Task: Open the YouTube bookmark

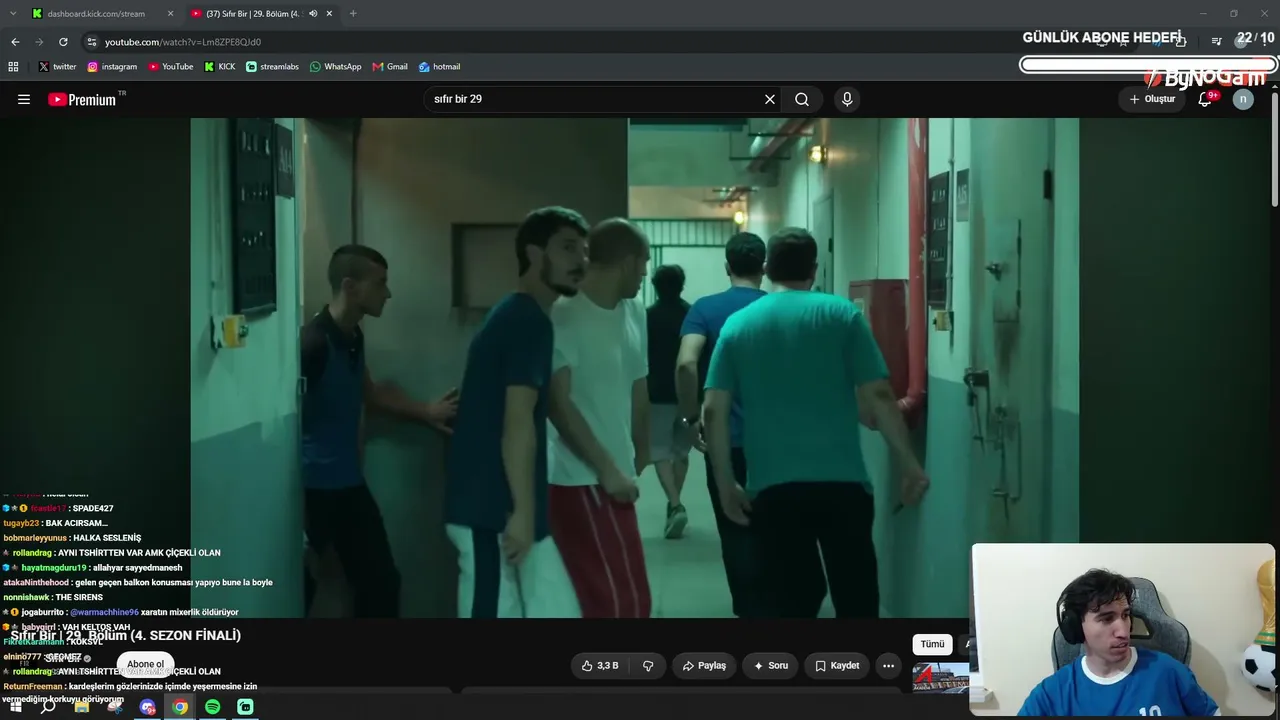Action: coord(171,67)
